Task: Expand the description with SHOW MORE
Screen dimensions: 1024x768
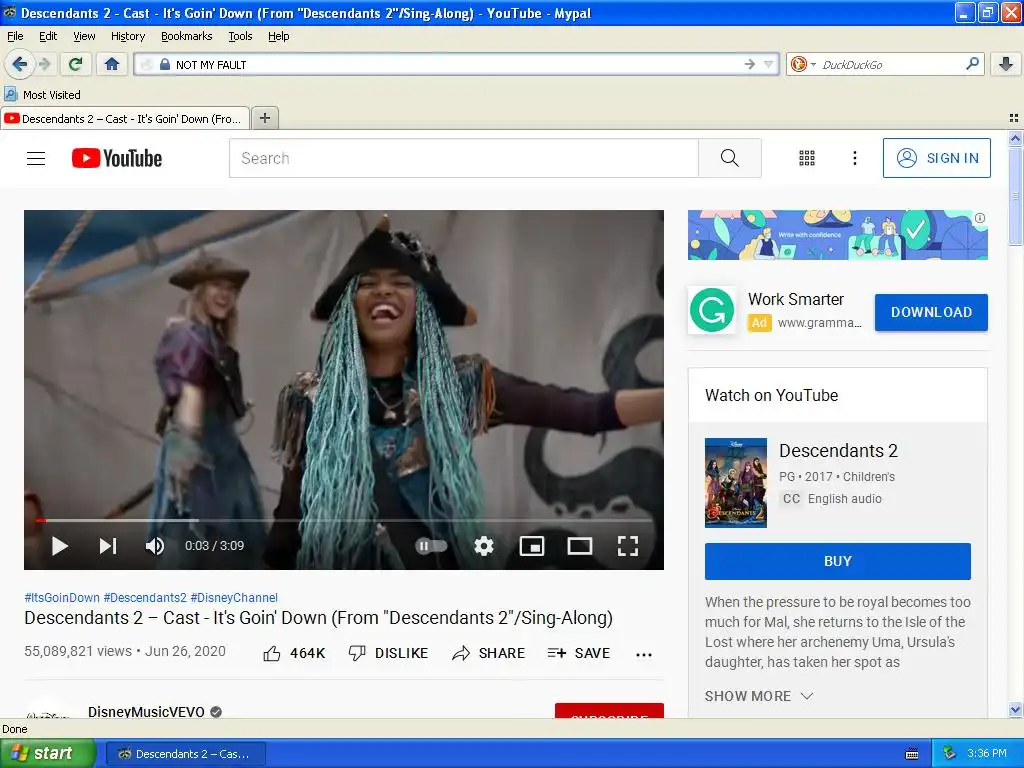Action: point(759,696)
